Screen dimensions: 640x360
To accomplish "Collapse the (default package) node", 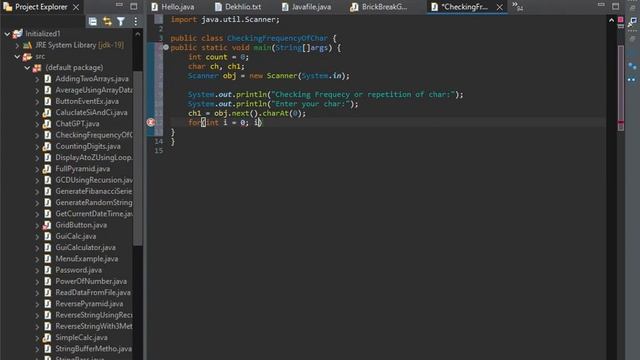I will [27, 68].
